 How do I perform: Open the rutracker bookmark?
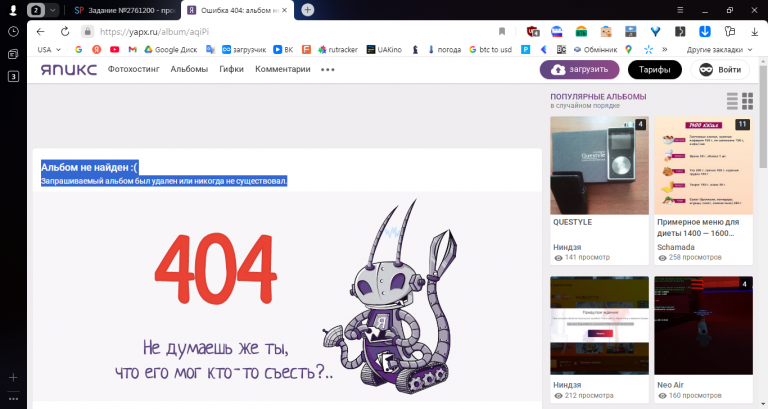[x=338, y=49]
